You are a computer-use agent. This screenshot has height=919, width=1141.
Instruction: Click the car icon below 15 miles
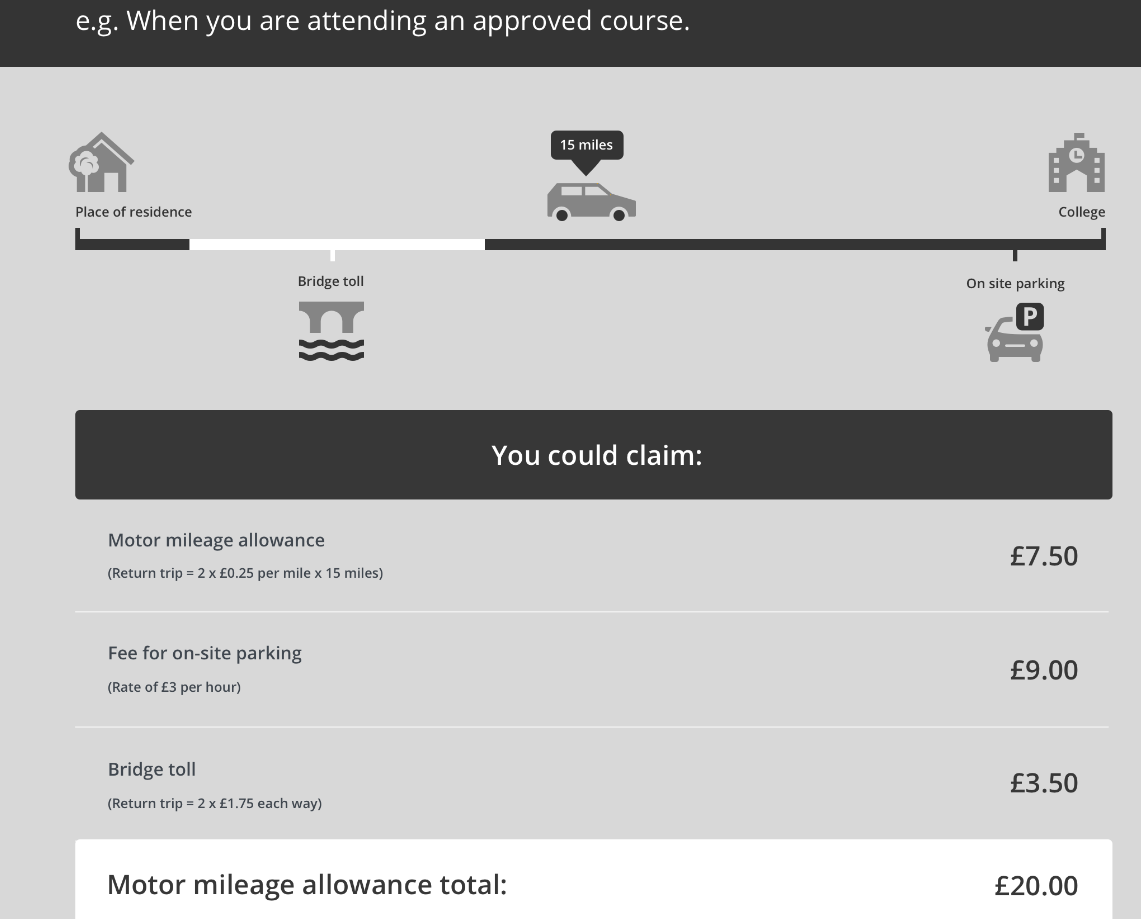[591, 201]
